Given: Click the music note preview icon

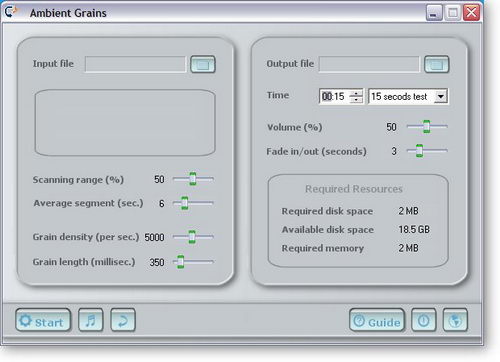Looking at the screenshot, I should pos(91,320).
